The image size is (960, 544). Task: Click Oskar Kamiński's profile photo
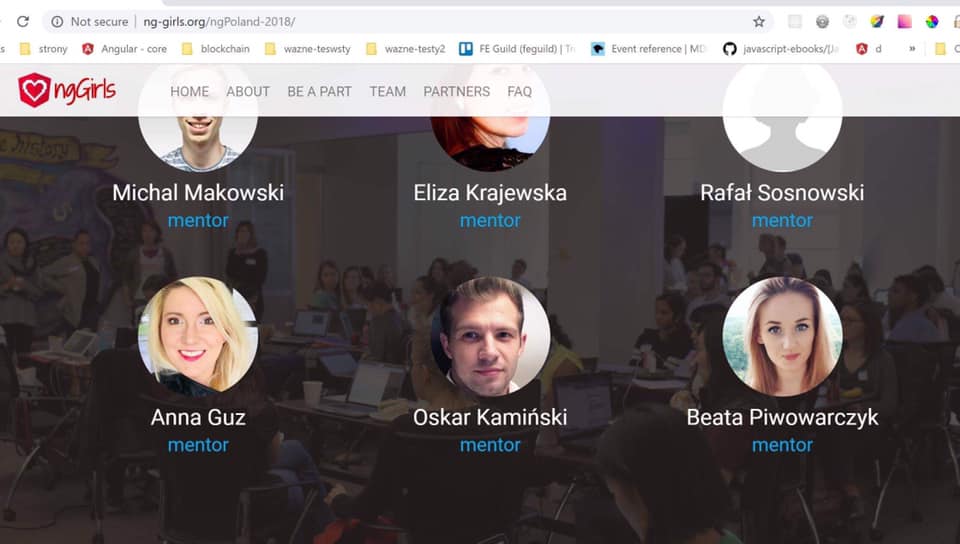pos(490,336)
